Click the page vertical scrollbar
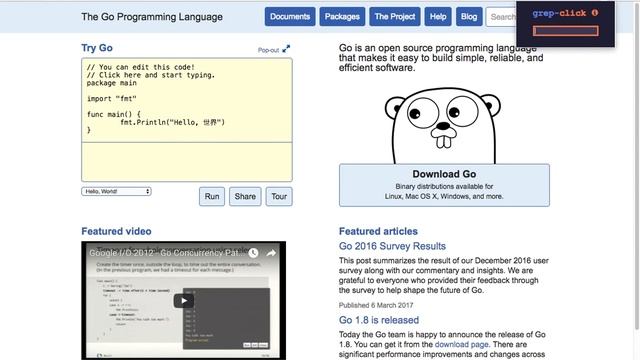Viewport: 640px width, 360px height. 636,167
